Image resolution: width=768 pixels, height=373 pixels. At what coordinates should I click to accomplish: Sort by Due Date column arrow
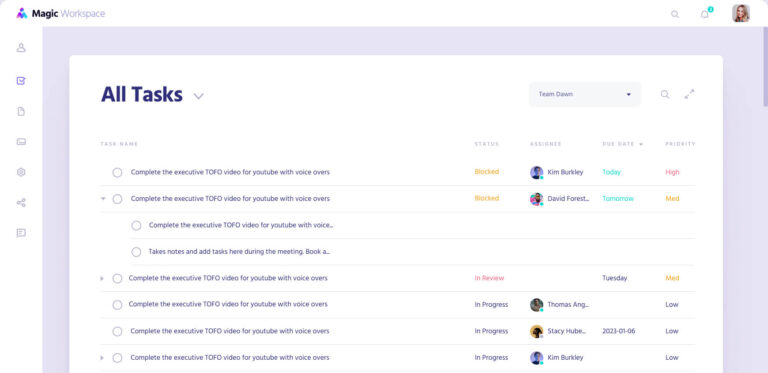[x=641, y=144]
